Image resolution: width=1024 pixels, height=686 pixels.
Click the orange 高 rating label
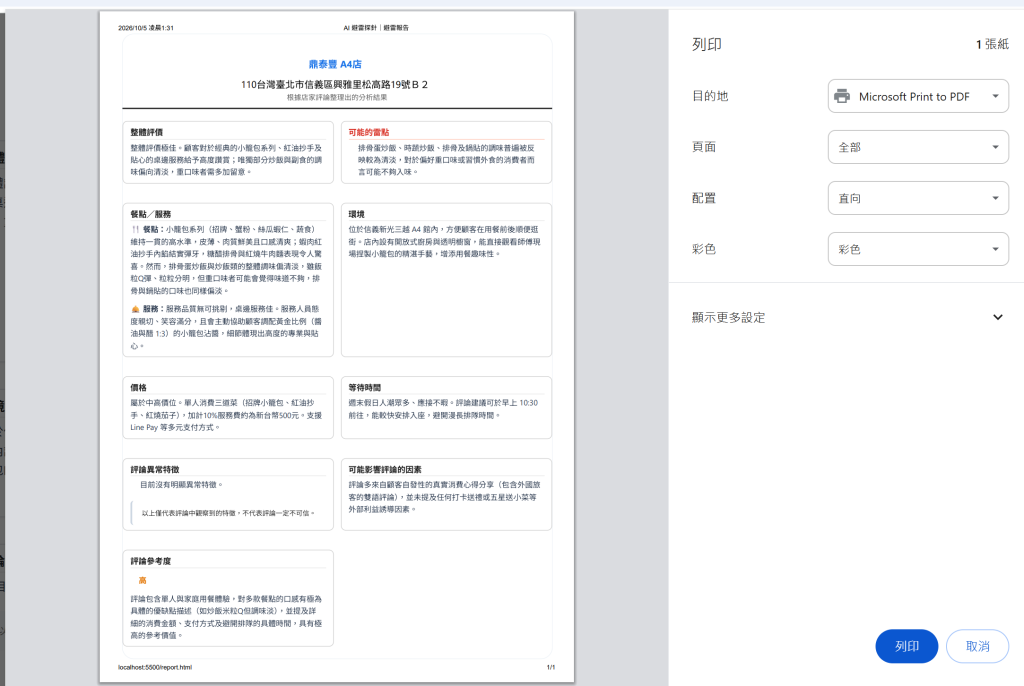click(x=142, y=580)
